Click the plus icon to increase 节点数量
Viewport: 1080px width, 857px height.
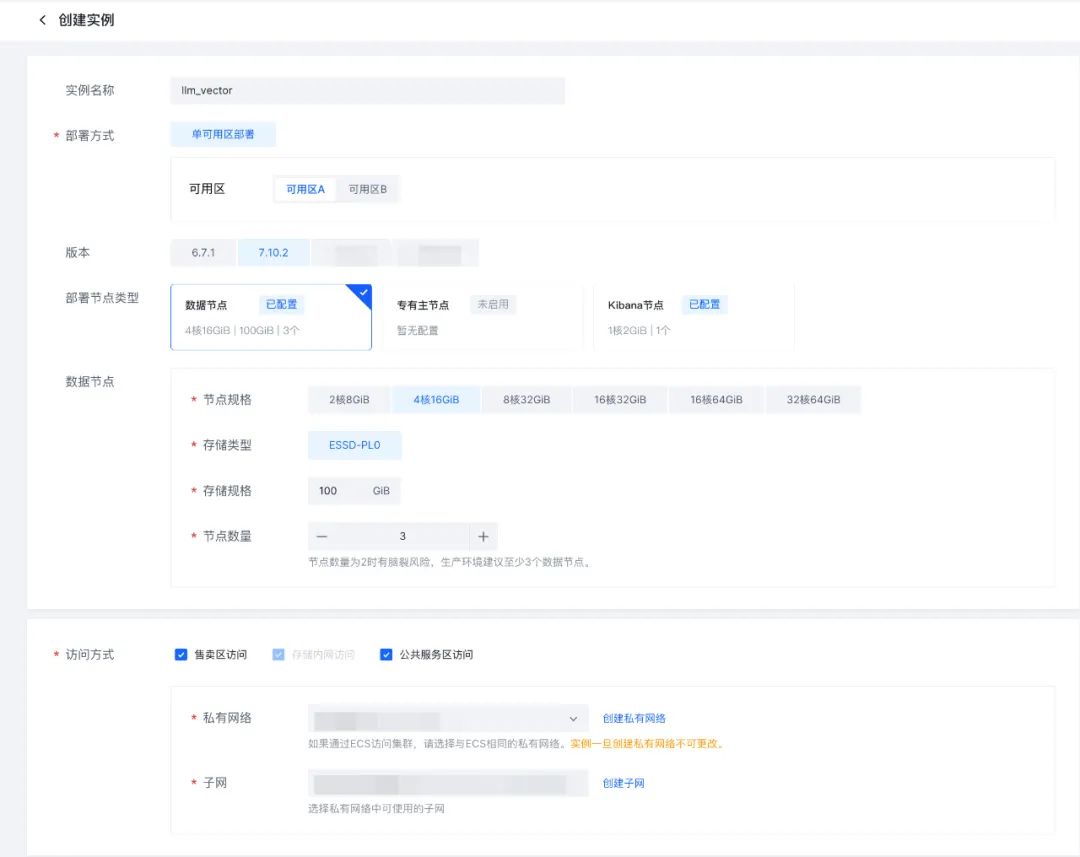(x=483, y=537)
